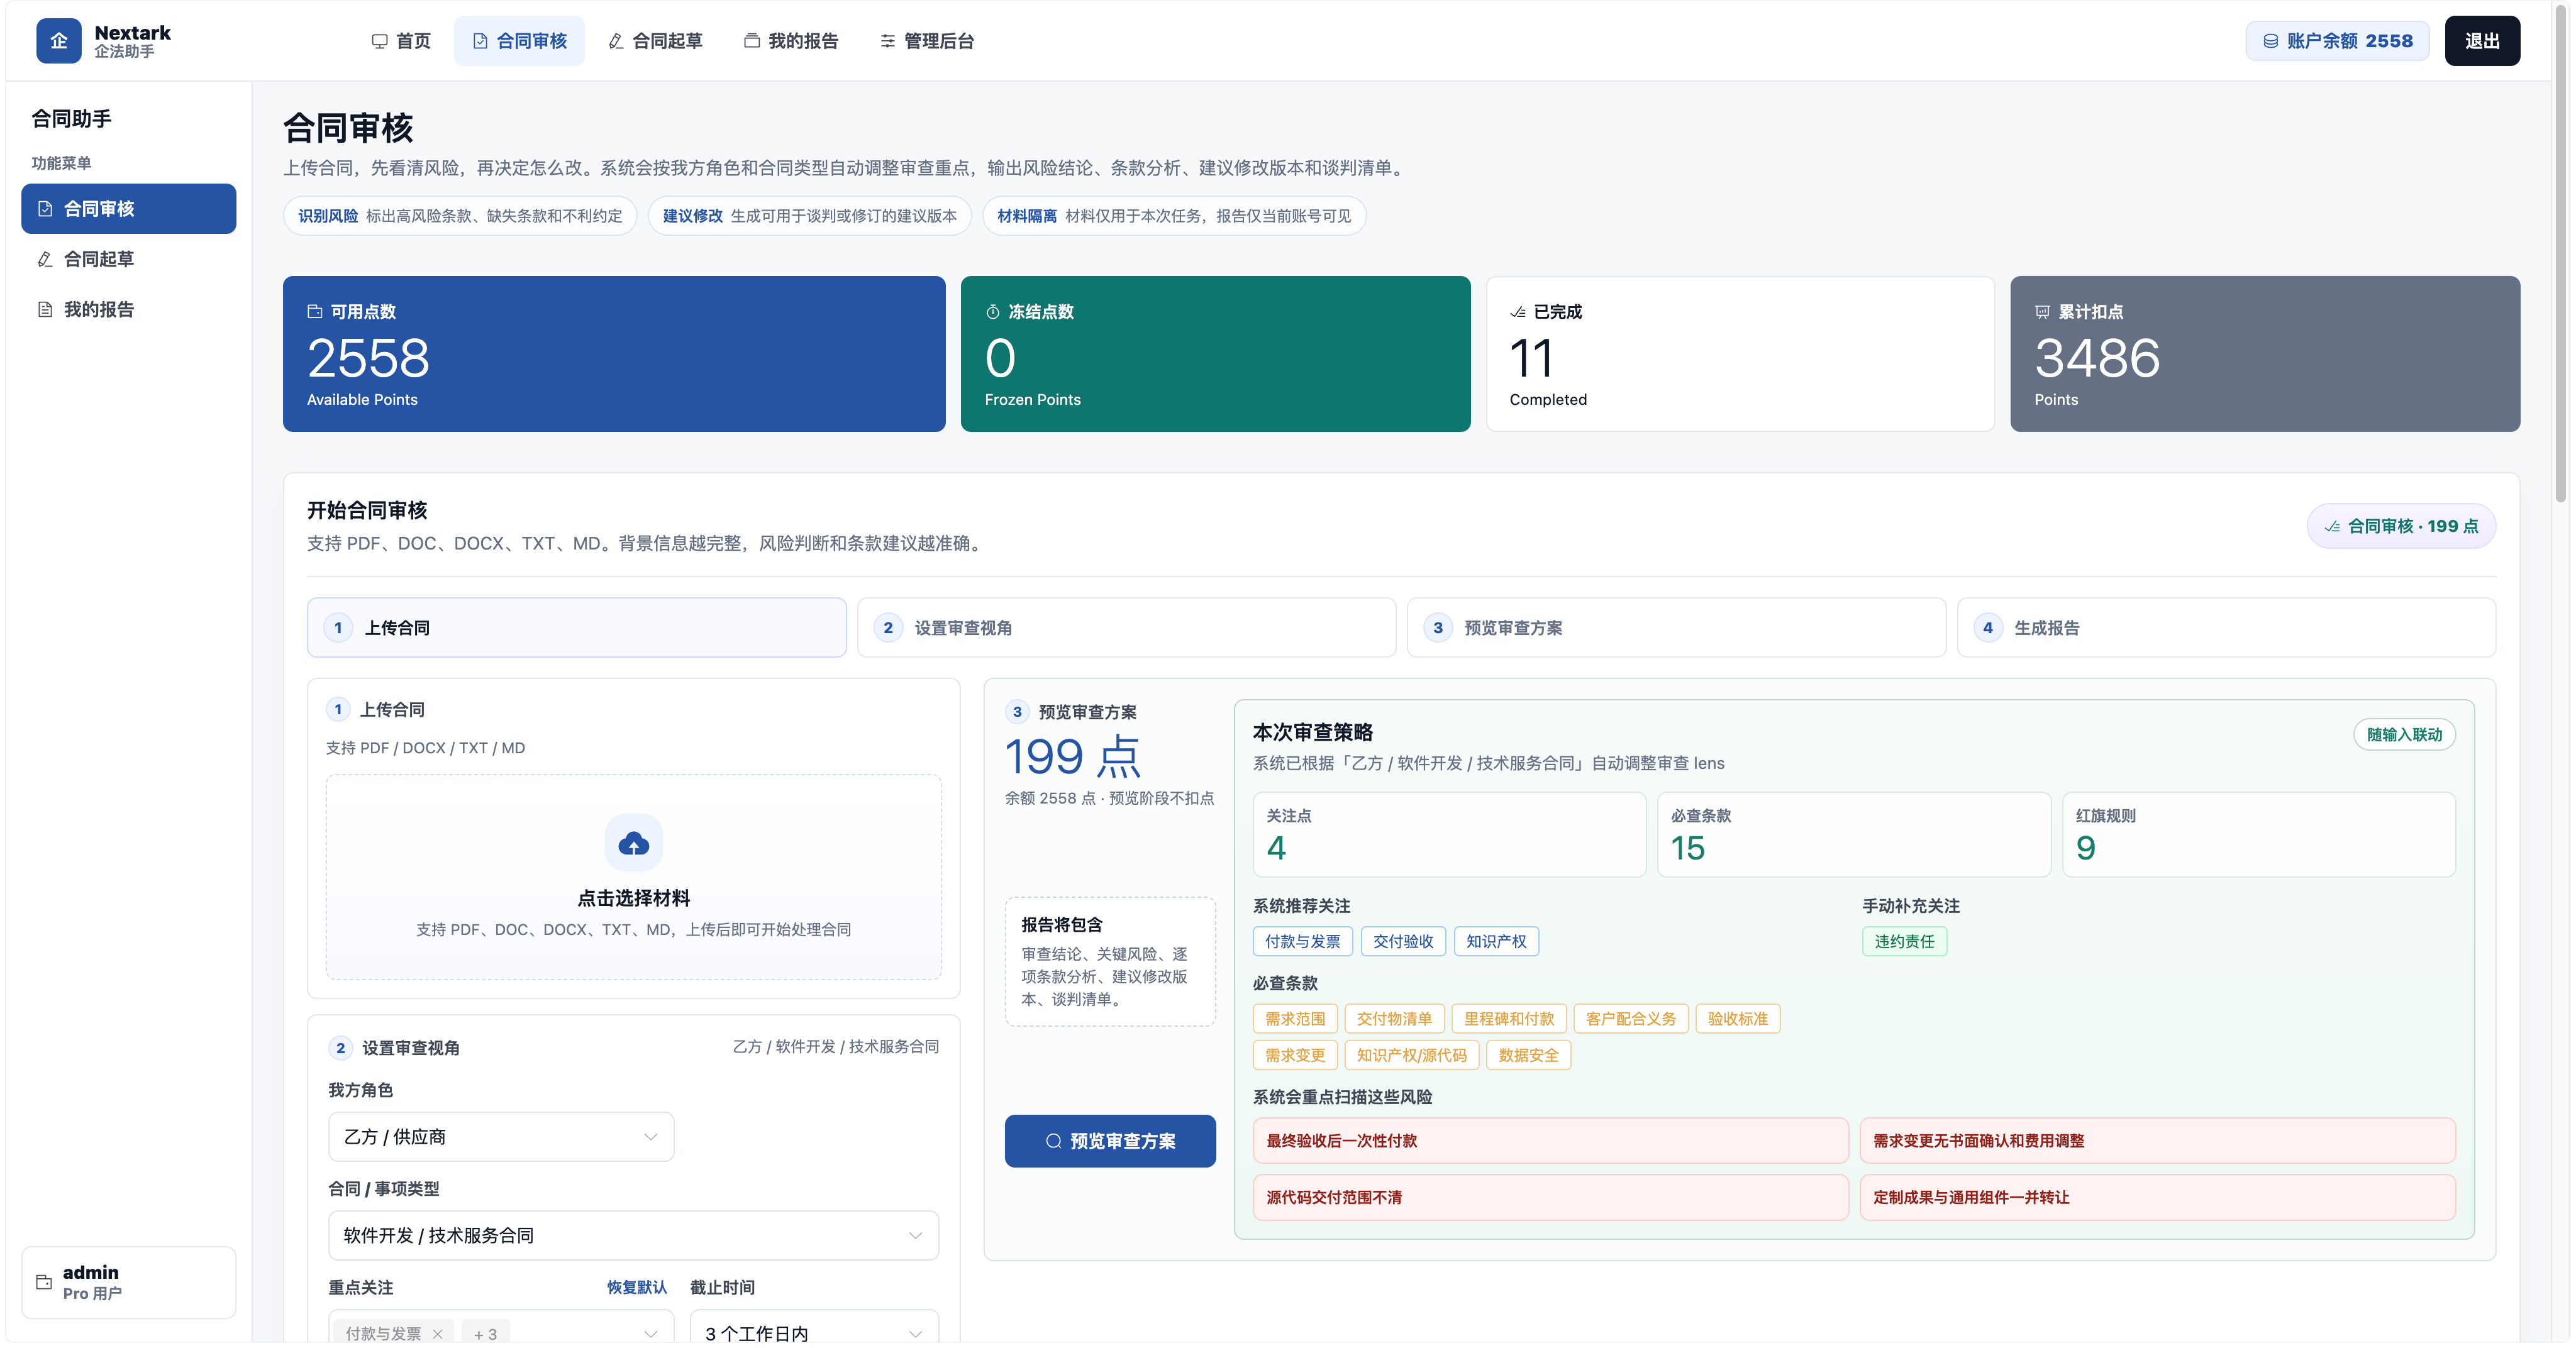Click the 必查条款 15 stat box

pyautogui.click(x=1853, y=835)
